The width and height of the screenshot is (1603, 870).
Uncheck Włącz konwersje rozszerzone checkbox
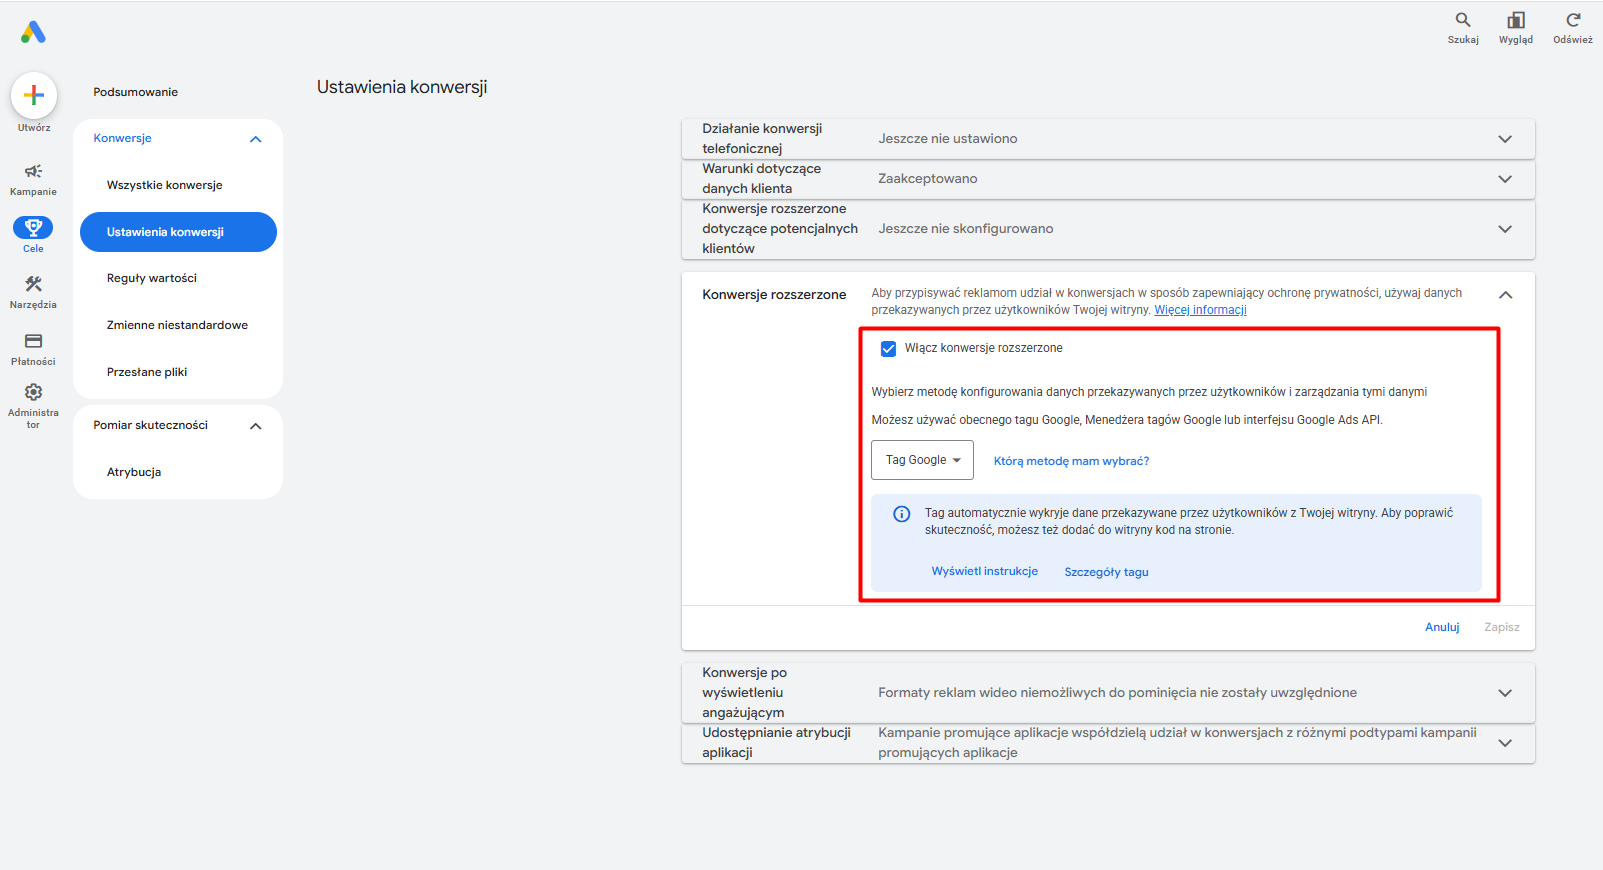tap(888, 349)
